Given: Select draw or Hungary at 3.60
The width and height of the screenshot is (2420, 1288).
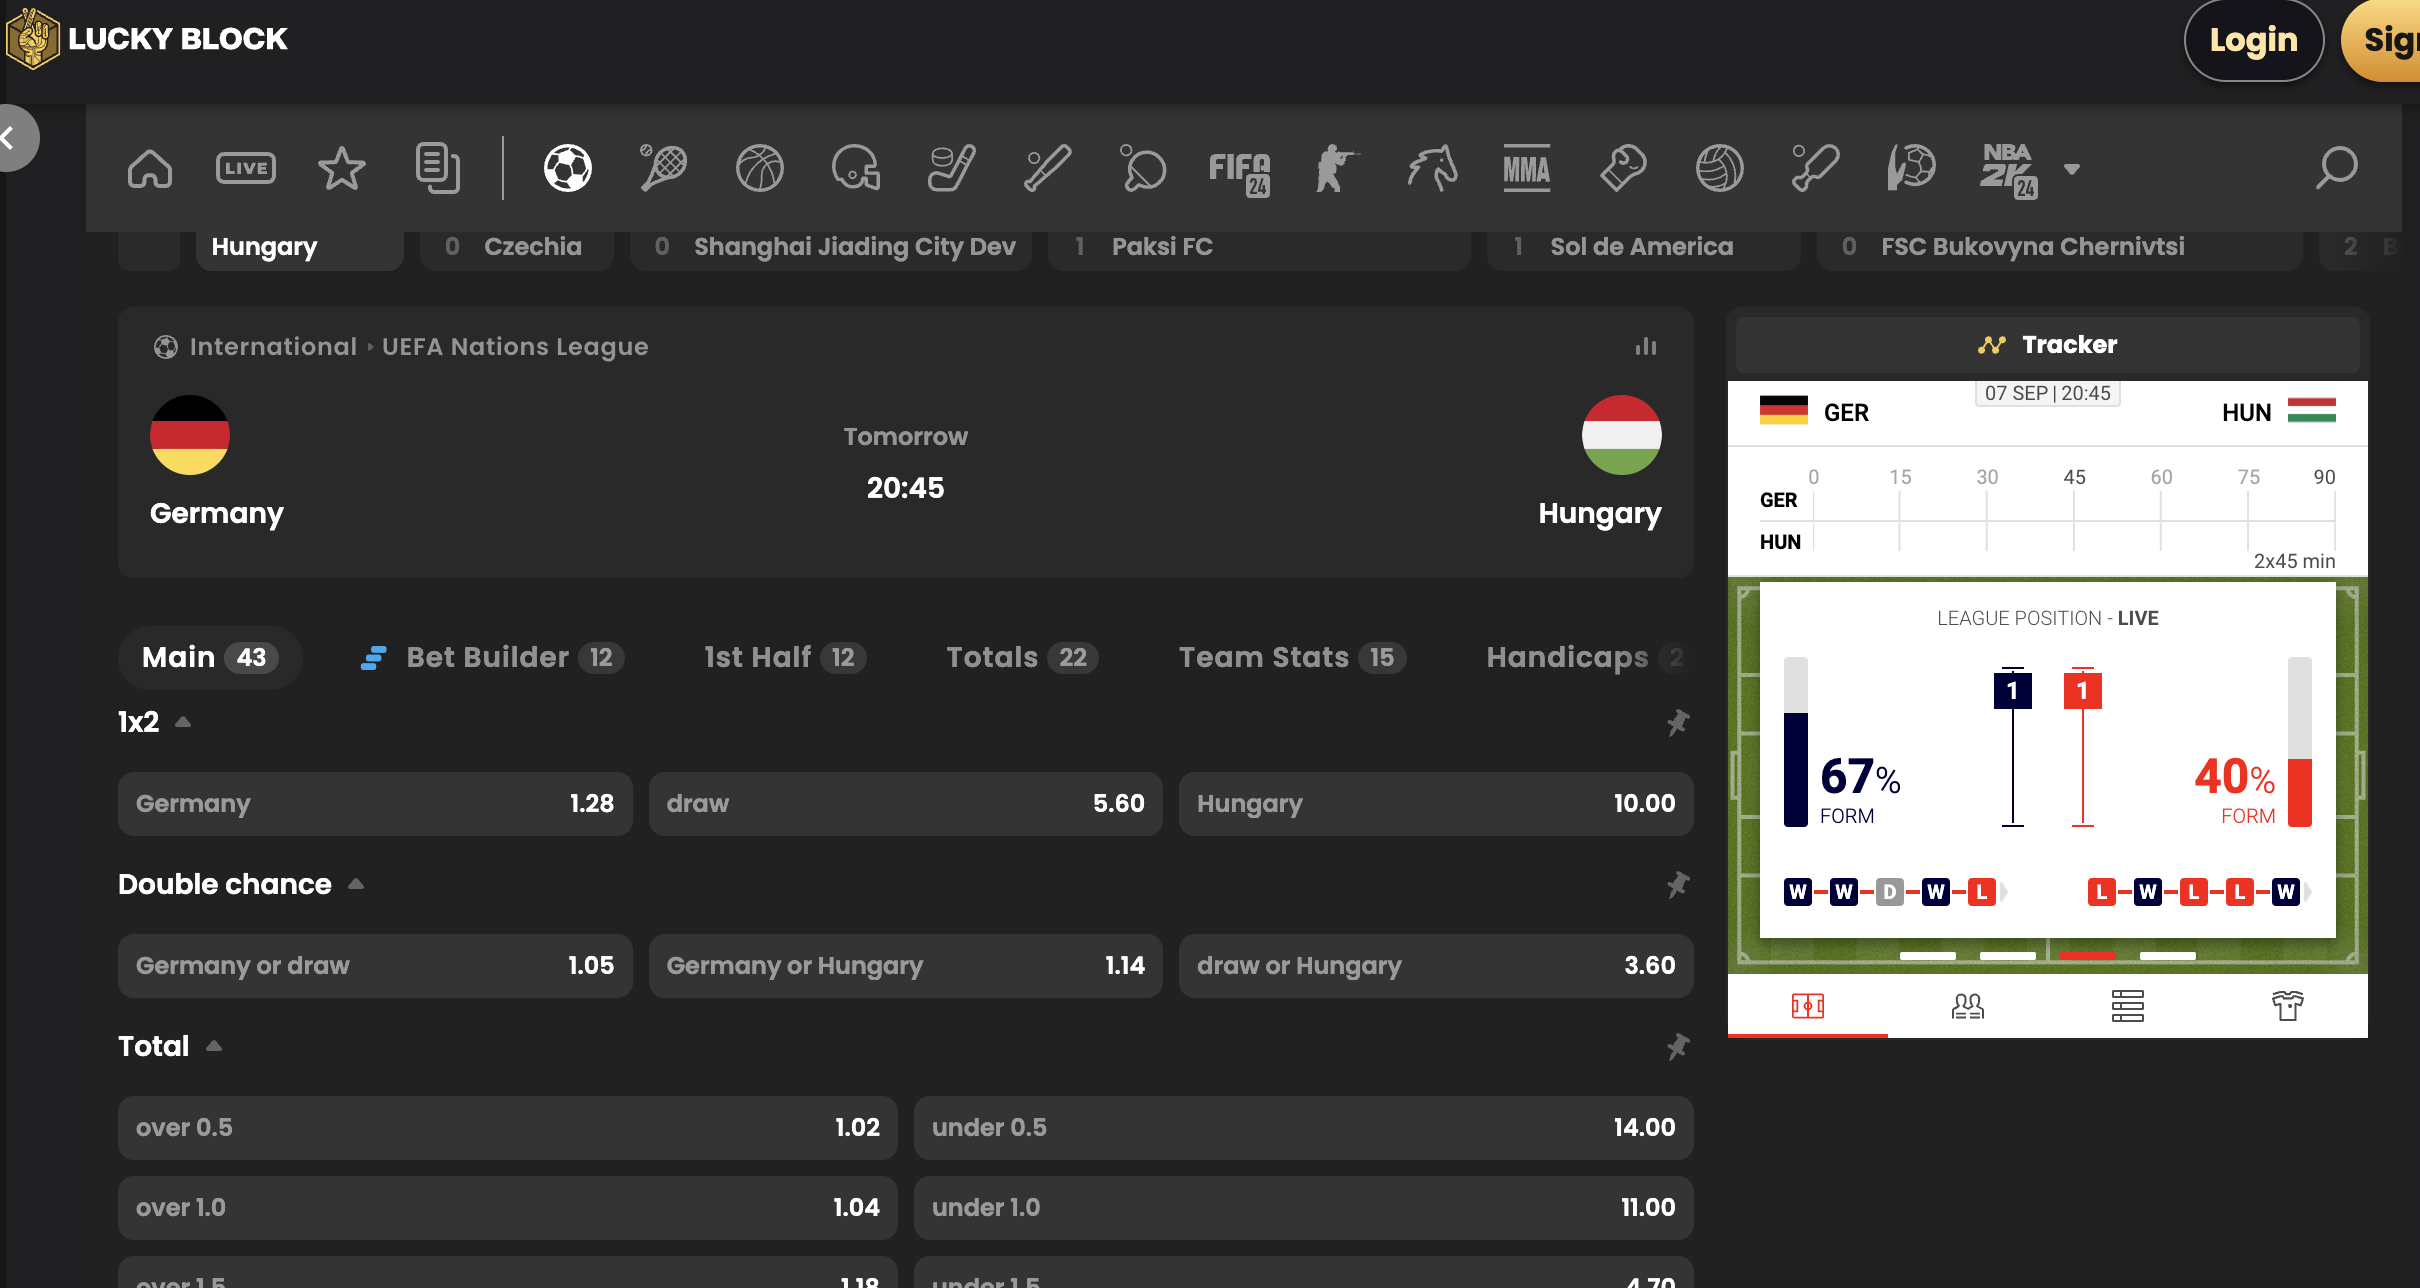Looking at the screenshot, I should (x=1436, y=965).
